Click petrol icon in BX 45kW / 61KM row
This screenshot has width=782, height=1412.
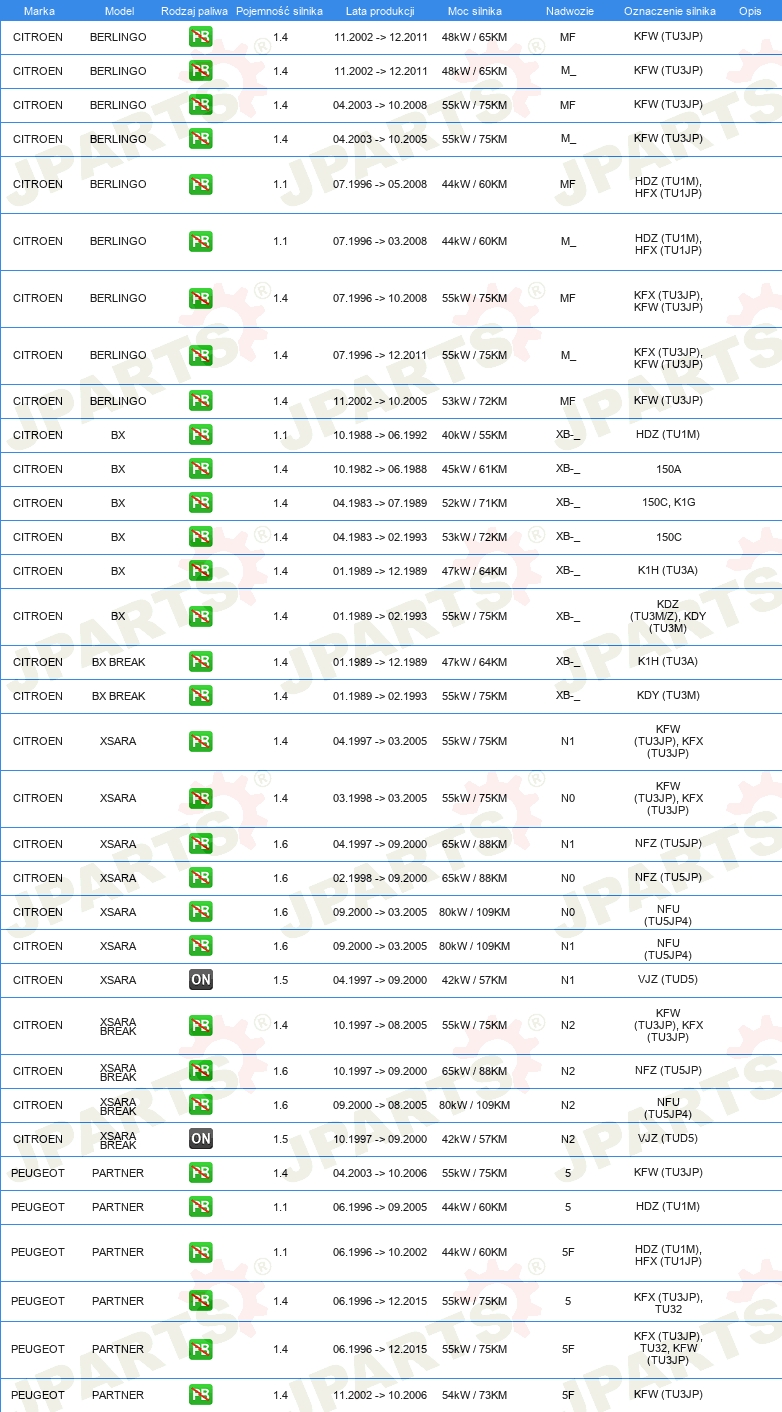click(201, 469)
